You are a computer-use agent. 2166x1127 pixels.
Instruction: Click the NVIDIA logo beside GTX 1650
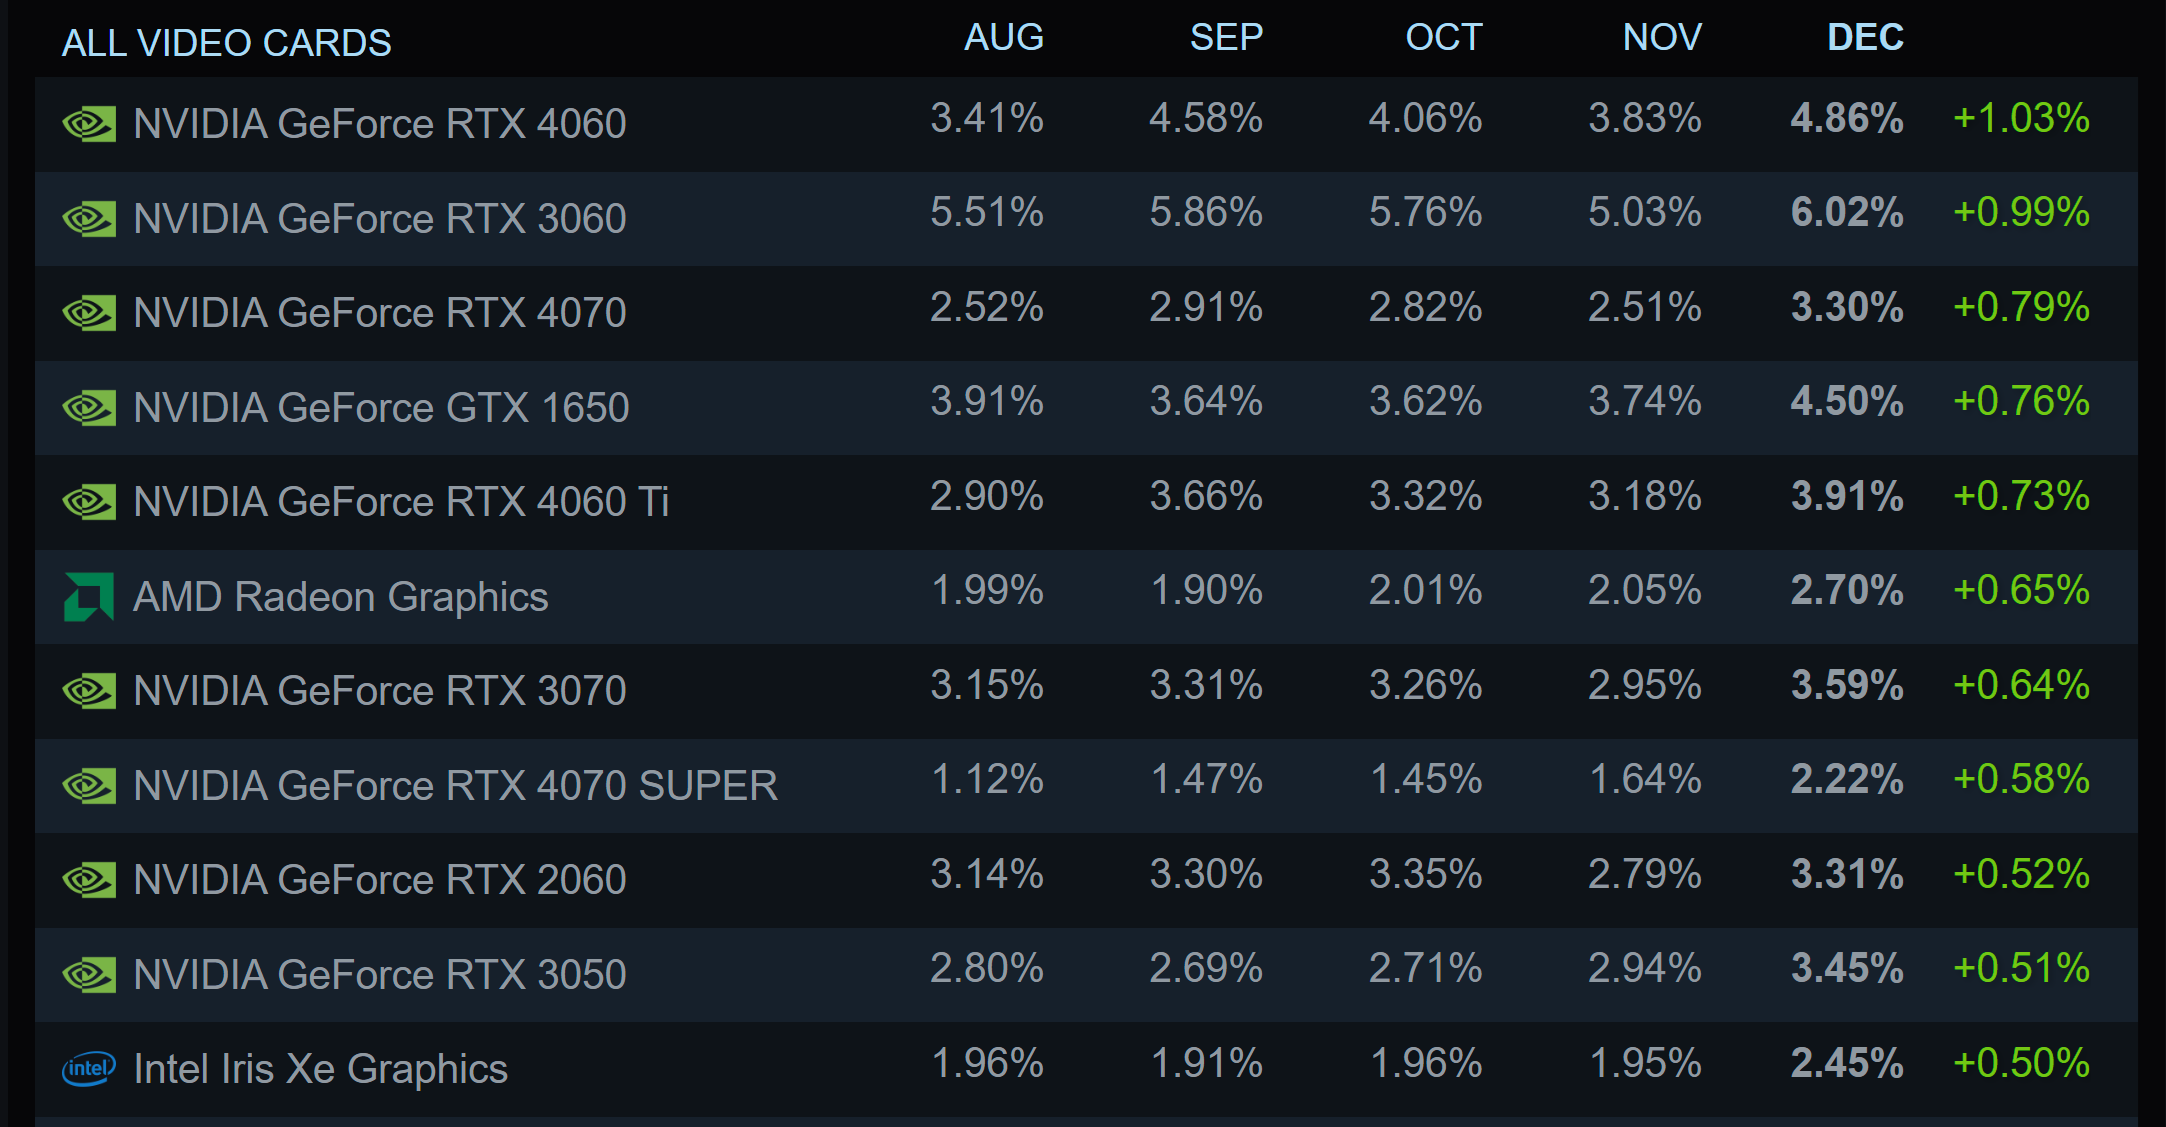[89, 408]
